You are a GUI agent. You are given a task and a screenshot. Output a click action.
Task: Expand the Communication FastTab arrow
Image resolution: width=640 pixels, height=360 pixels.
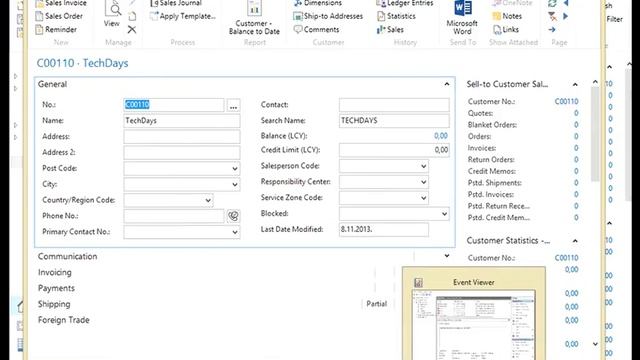(447, 256)
